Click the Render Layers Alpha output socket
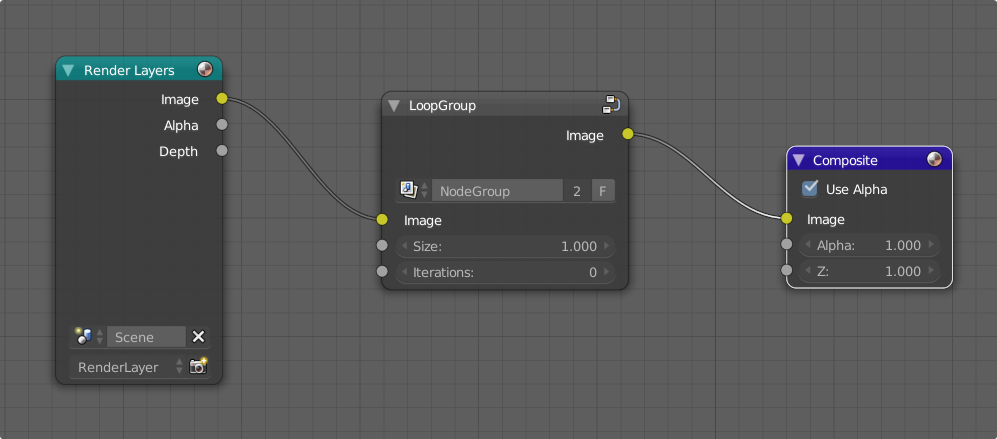Image resolution: width=997 pixels, height=439 pixels. (221, 125)
